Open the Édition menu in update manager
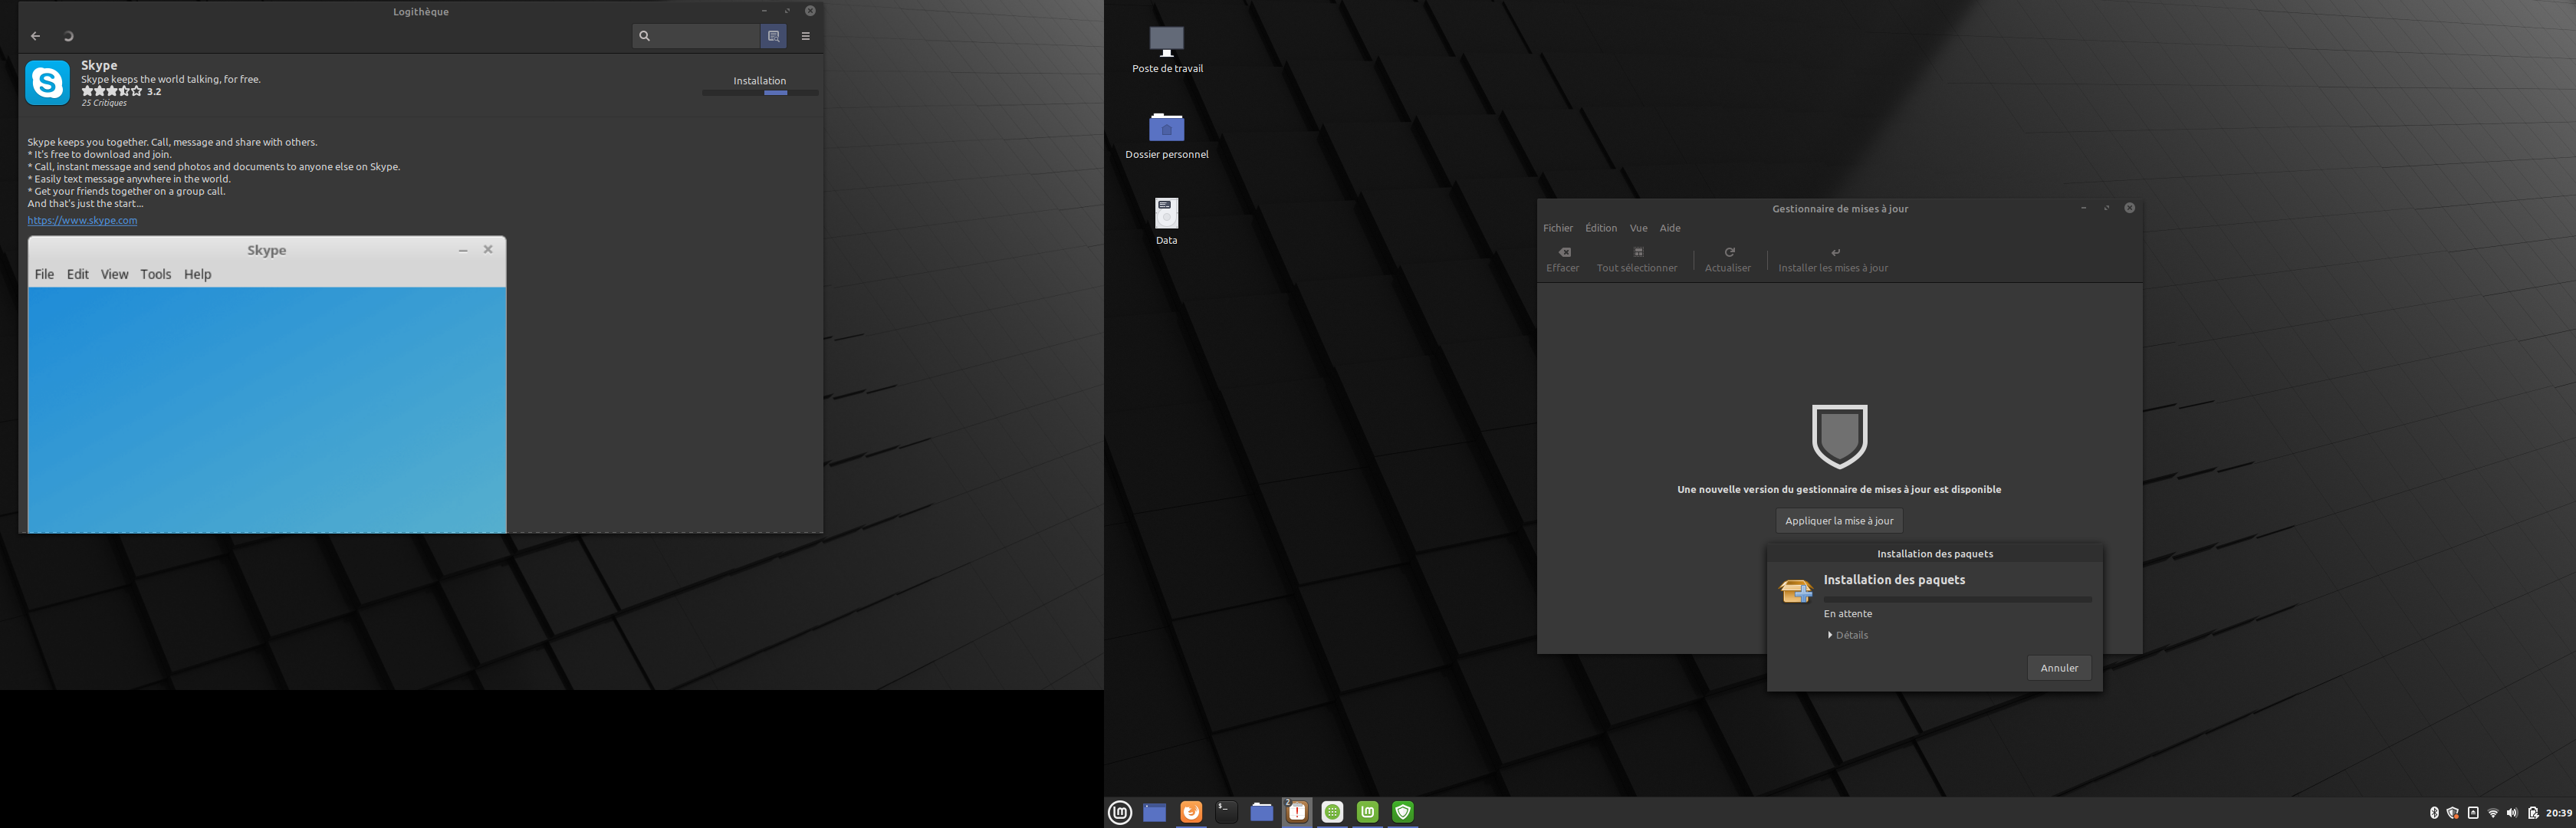The width and height of the screenshot is (2576, 828). [x=1600, y=228]
